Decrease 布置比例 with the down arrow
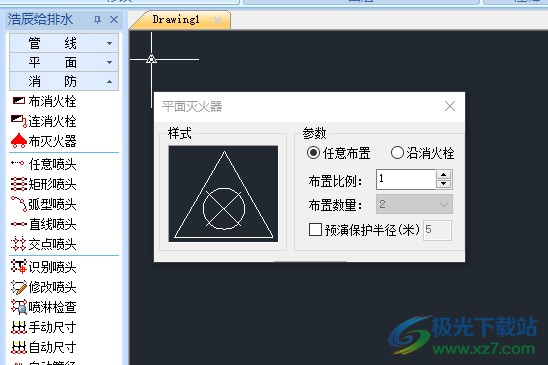The width and height of the screenshot is (548, 365). coord(444,184)
